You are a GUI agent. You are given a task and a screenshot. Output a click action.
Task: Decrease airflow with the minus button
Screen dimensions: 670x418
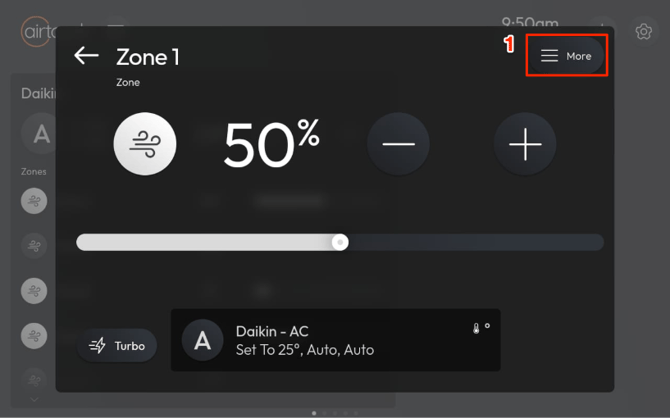398,144
